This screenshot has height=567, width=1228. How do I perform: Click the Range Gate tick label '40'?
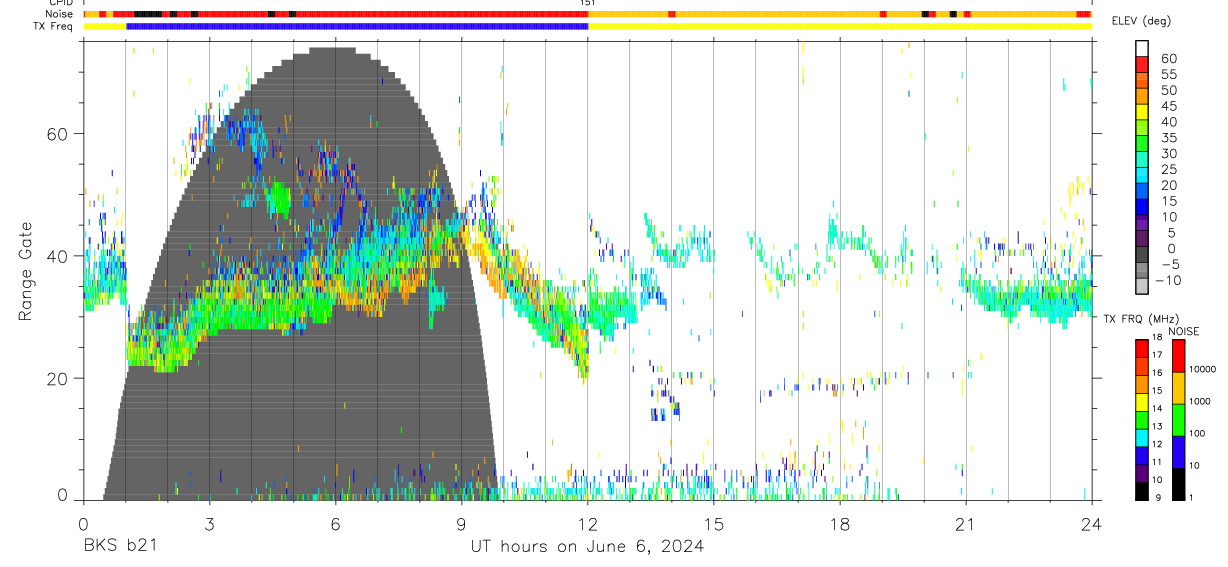tap(56, 256)
